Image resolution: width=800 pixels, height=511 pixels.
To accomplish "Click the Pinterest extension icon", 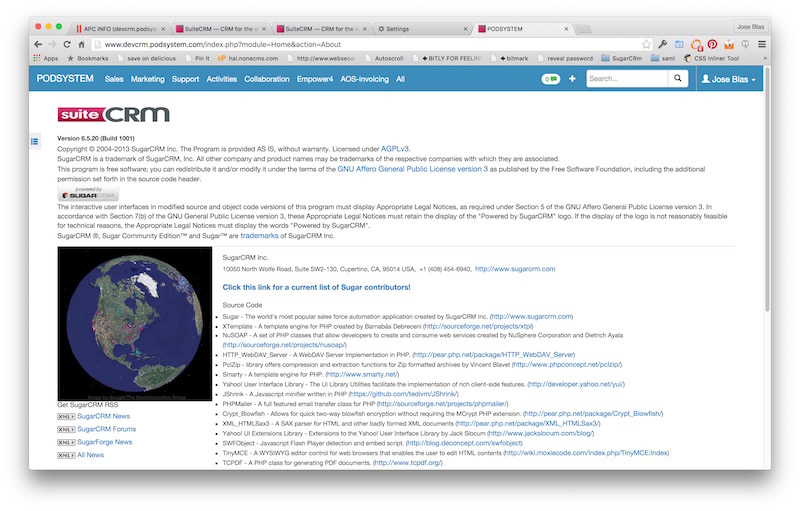I will tap(712, 44).
